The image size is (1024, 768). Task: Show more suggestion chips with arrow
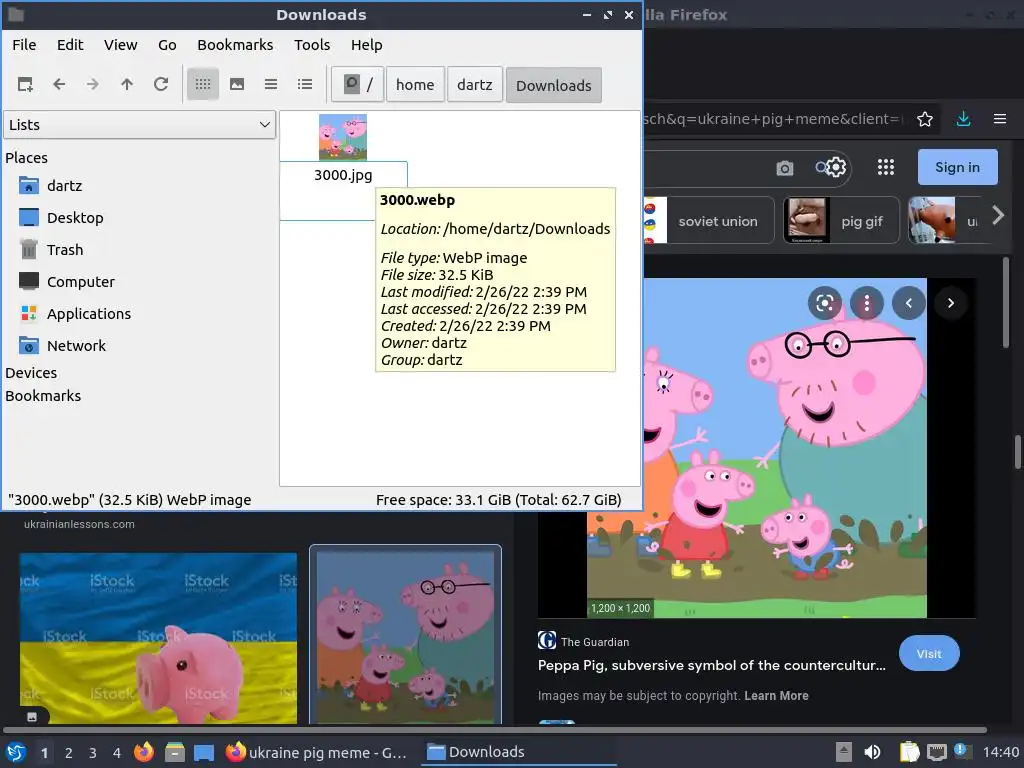point(997,215)
